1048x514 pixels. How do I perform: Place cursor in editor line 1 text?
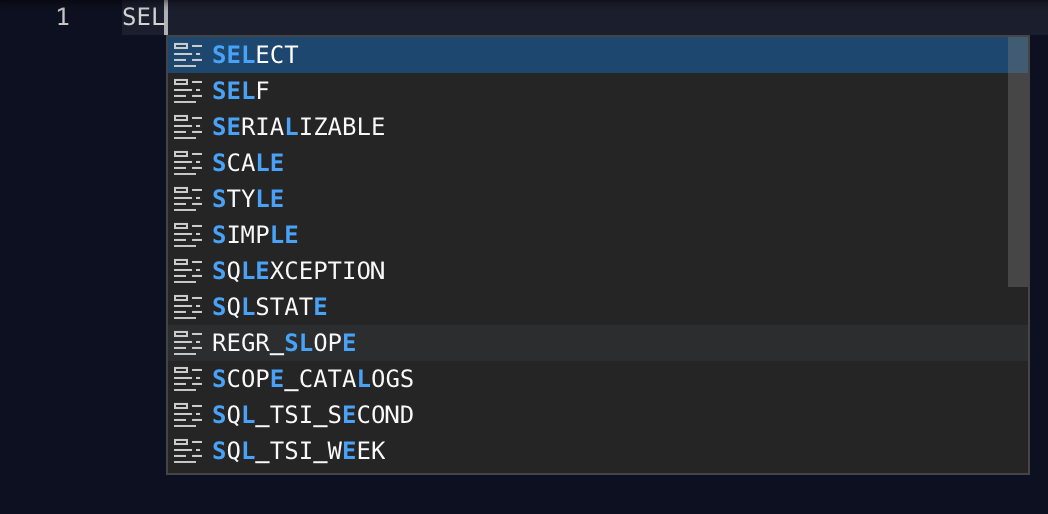(143, 17)
